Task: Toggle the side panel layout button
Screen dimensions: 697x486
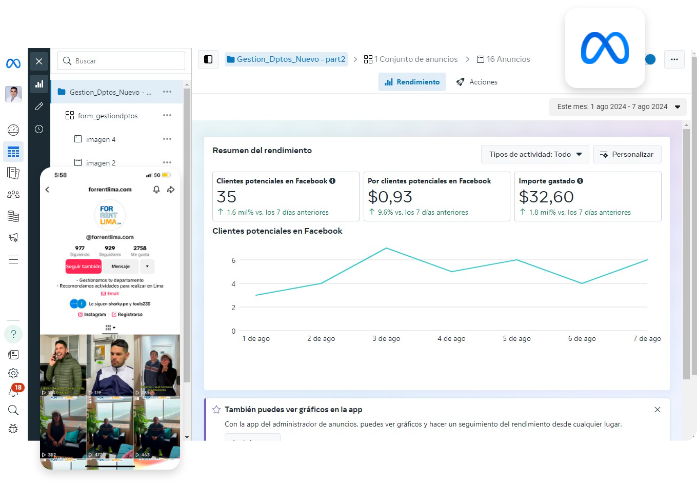Action: [x=208, y=59]
